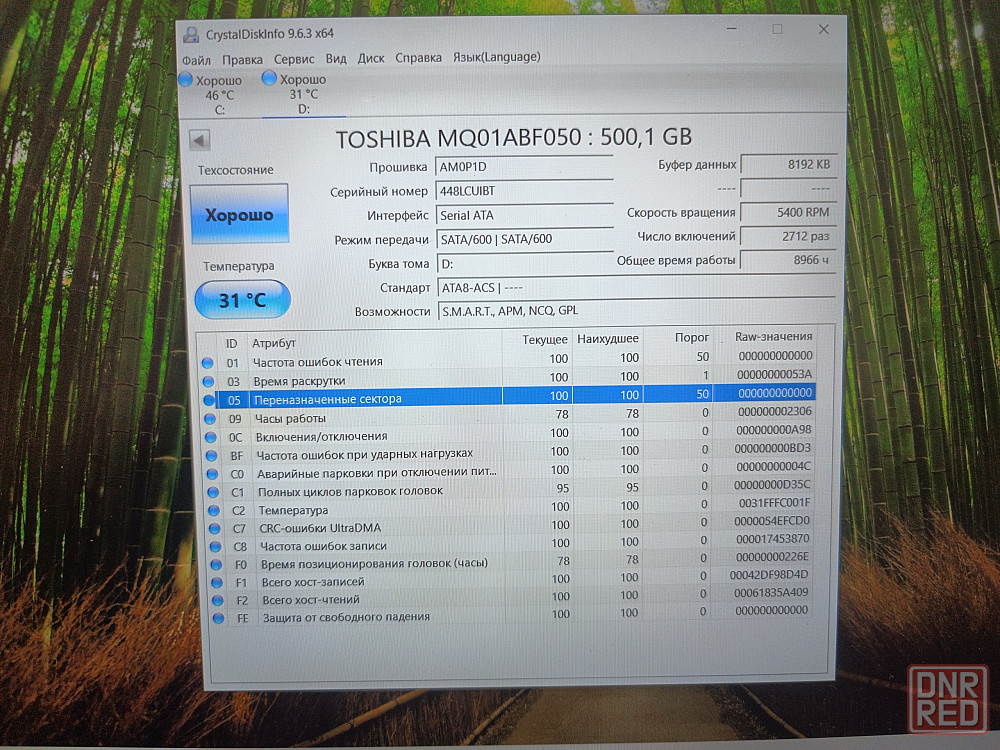Click the rotation speed value 5400 RPM
This screenshot has width=1000, height=750.
point(788,212)
